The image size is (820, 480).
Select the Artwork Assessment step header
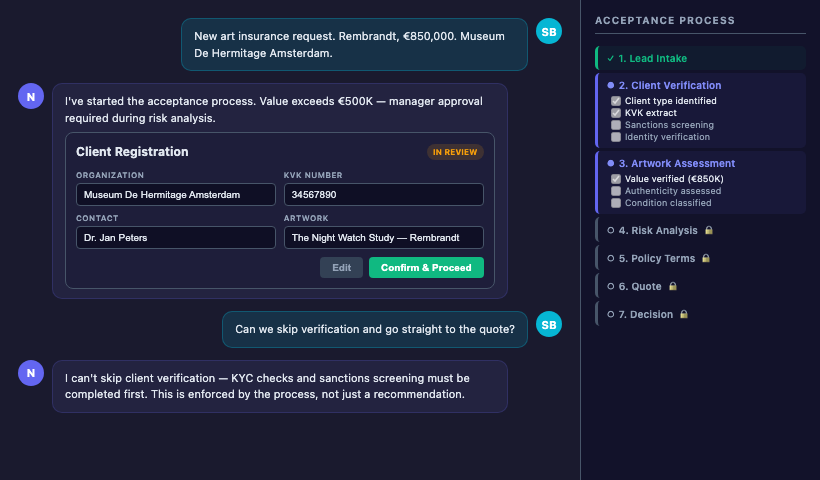(676, 163)
